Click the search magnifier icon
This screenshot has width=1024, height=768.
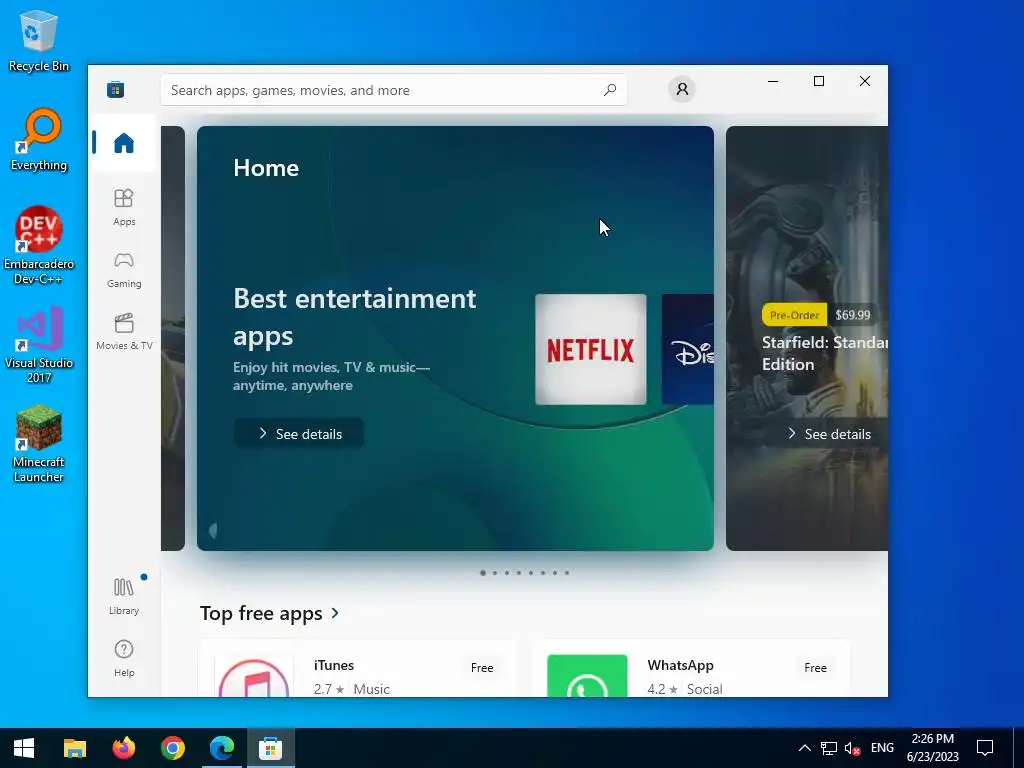[610, 89]
